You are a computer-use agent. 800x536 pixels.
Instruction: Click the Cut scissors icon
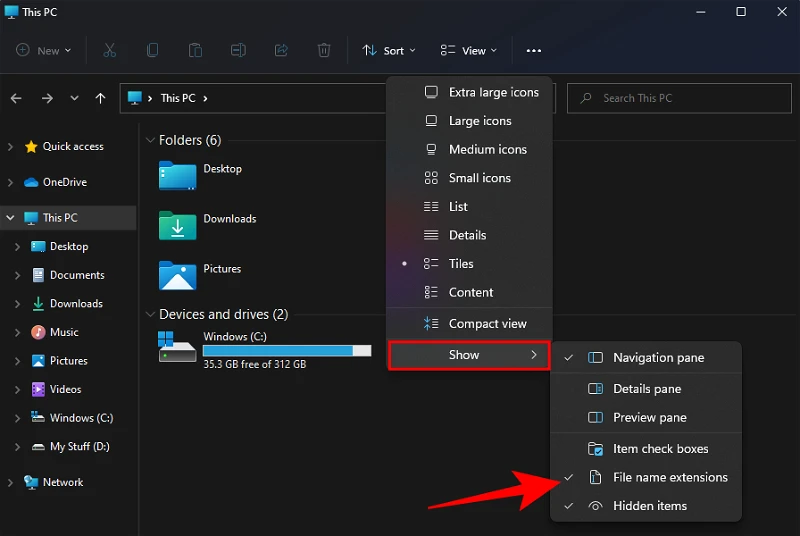[110, 50]
